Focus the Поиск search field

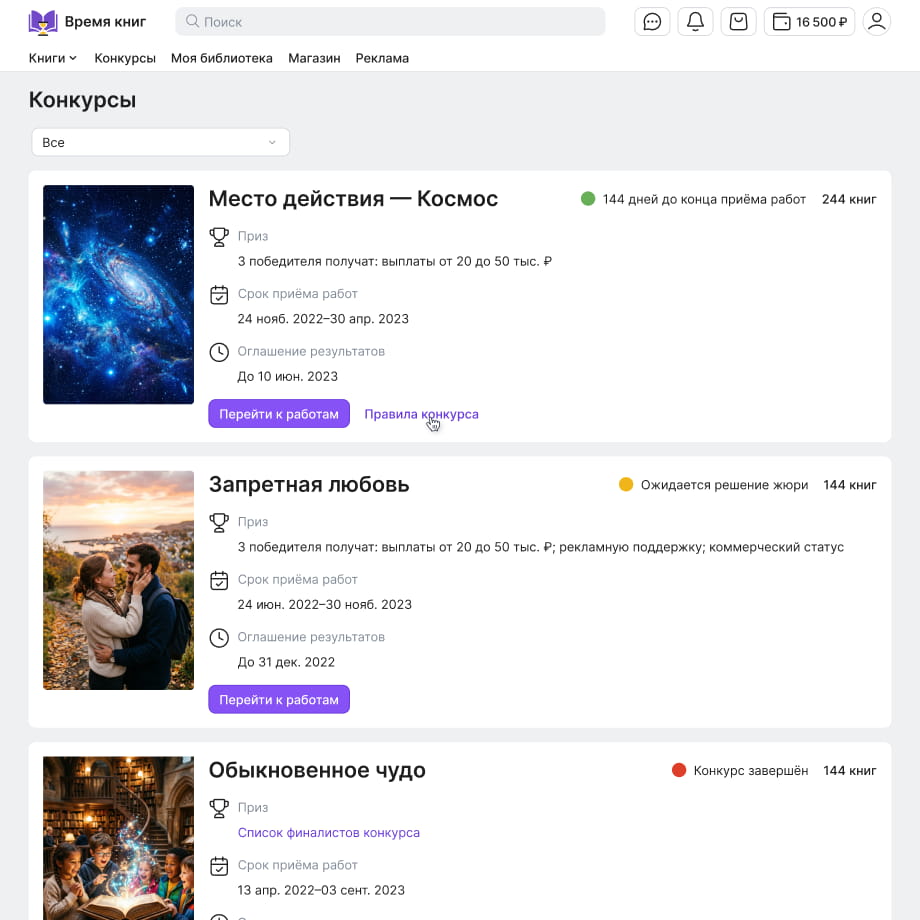(390, 22)
